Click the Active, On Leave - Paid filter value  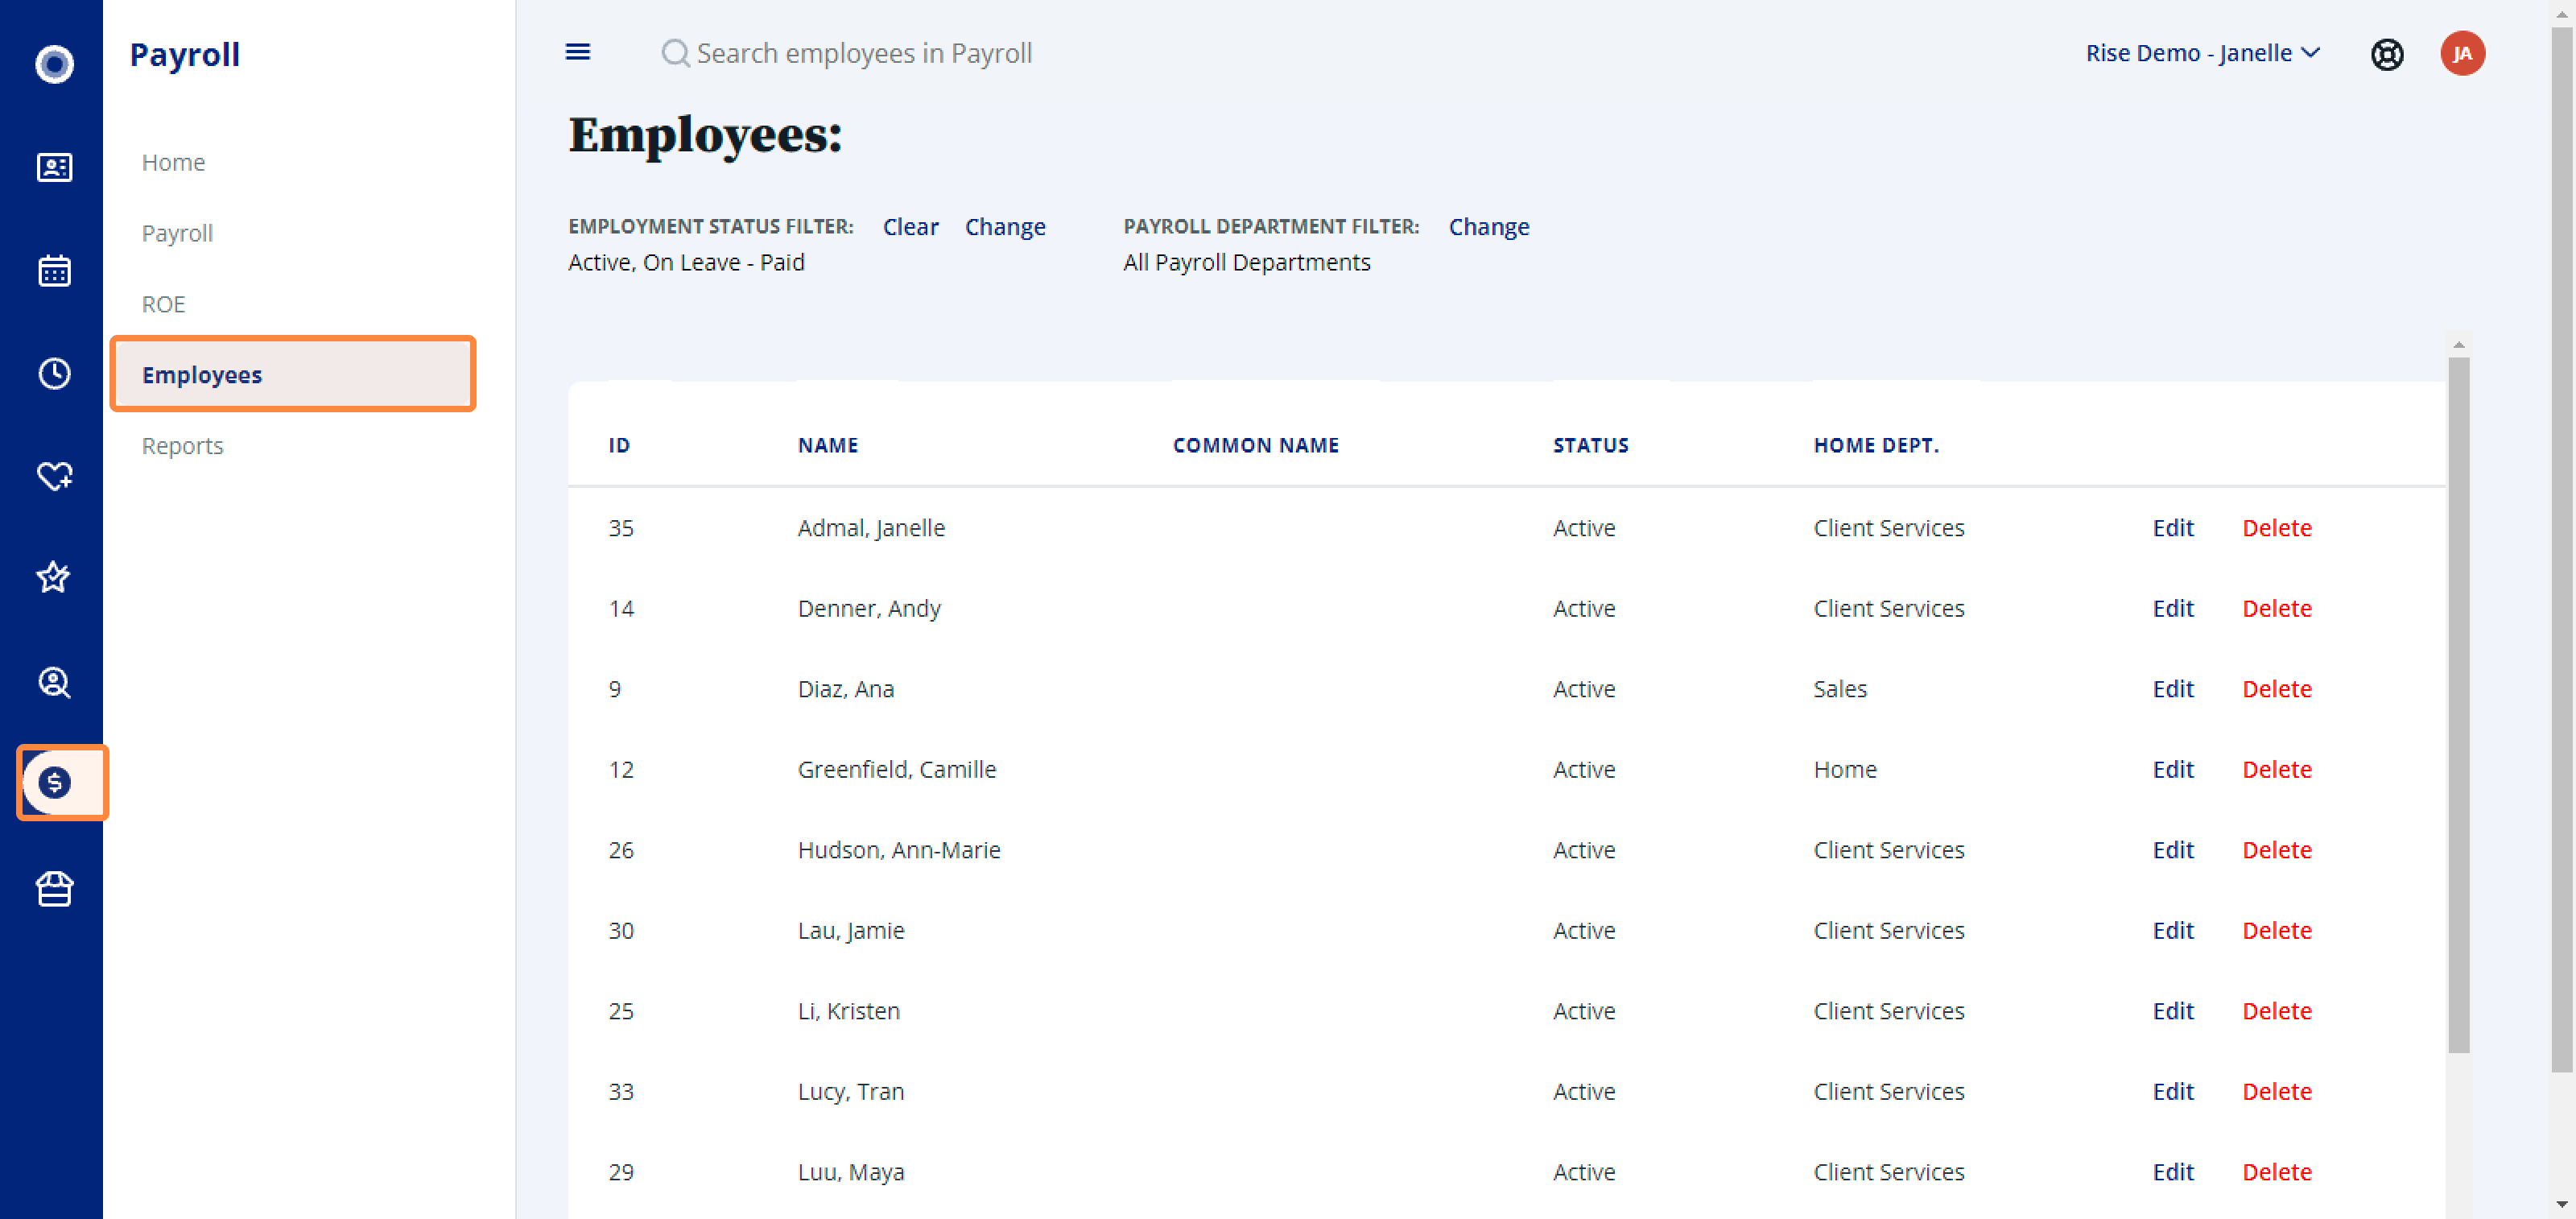(686, 262)
